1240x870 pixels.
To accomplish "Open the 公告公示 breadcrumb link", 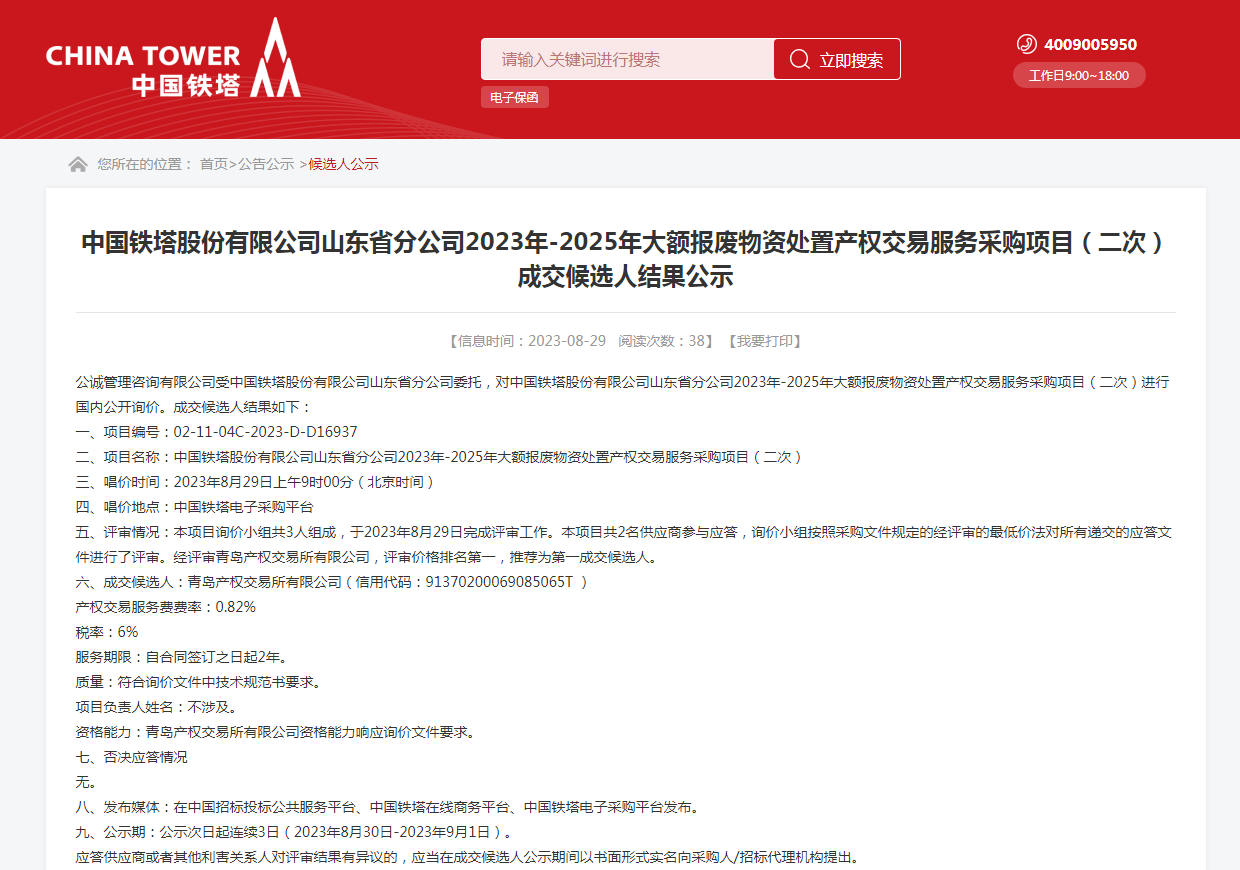I will click(266, 164).
